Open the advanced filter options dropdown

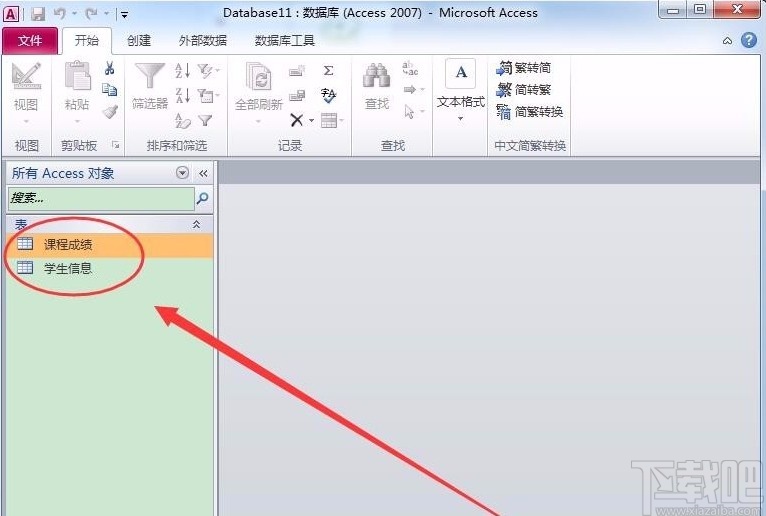(x=209, y=95)
